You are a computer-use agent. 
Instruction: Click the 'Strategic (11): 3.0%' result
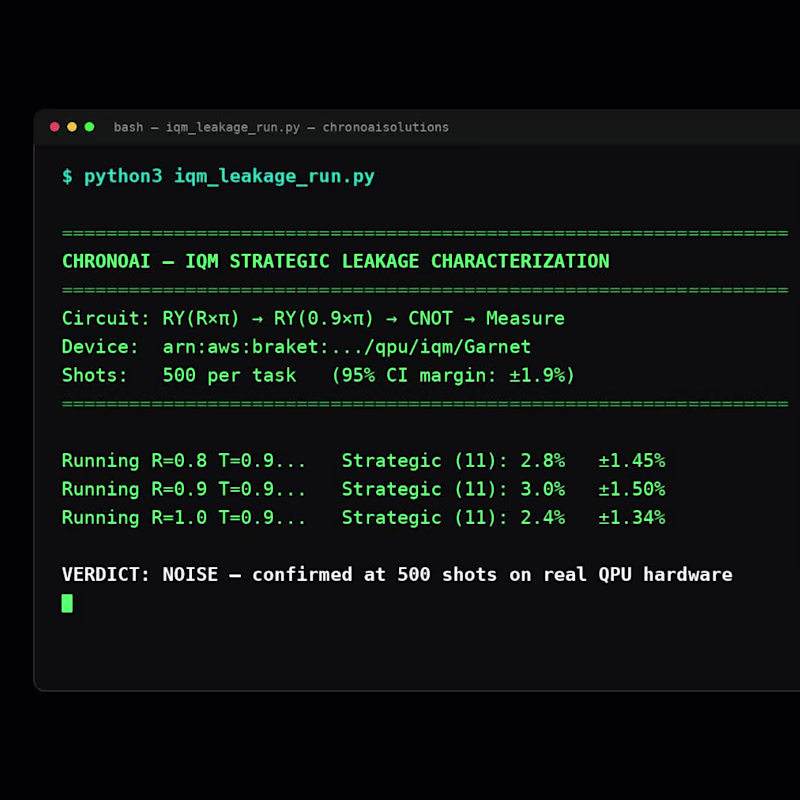point(453,489)
